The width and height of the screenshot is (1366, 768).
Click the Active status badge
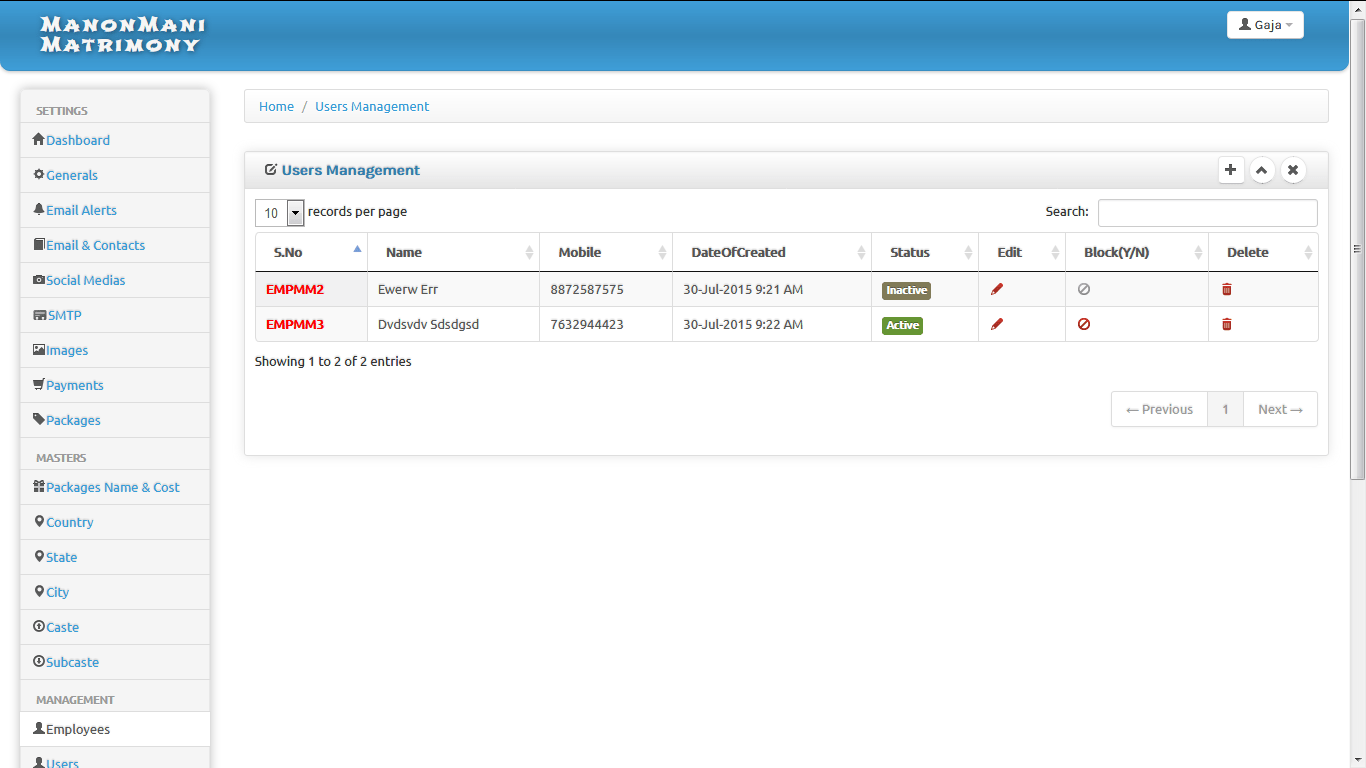tap(902, 325)
